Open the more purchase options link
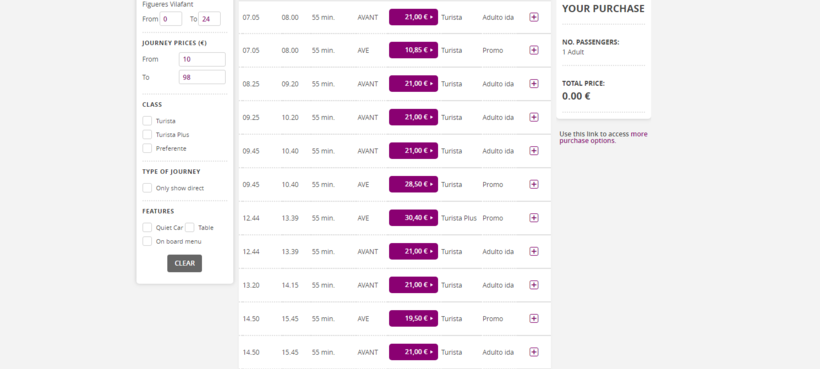The width and height of the screenshot is (820, 369). 603,137
